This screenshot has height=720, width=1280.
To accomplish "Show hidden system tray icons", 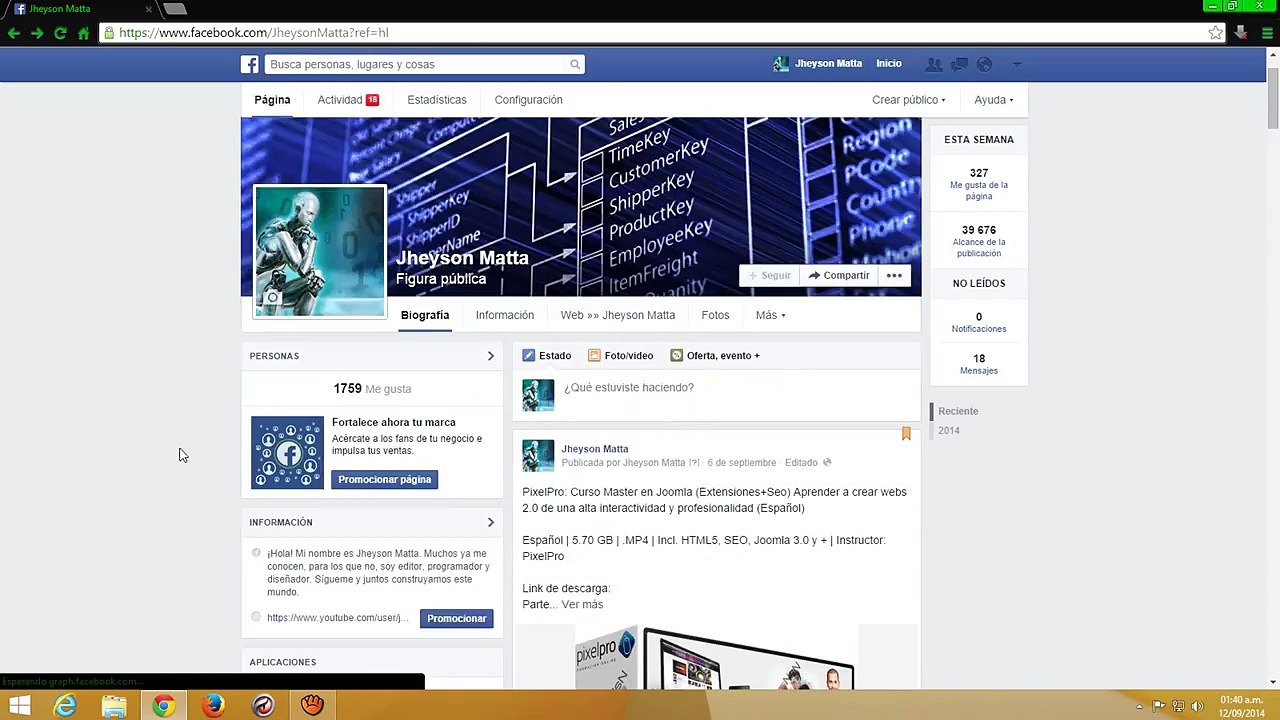I will pos(1140,707).
